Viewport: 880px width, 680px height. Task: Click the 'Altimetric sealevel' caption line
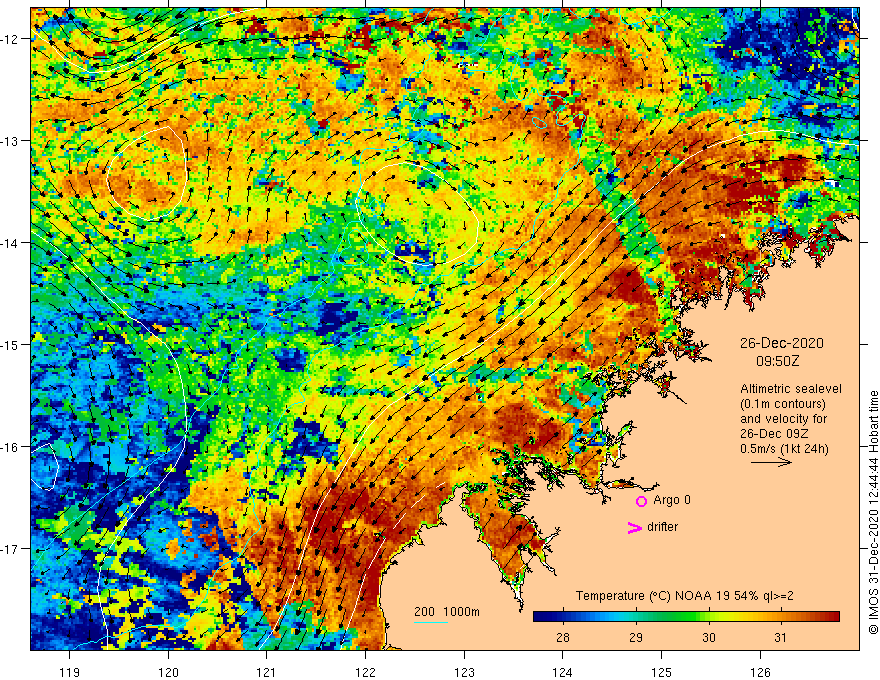pos(791,389)
